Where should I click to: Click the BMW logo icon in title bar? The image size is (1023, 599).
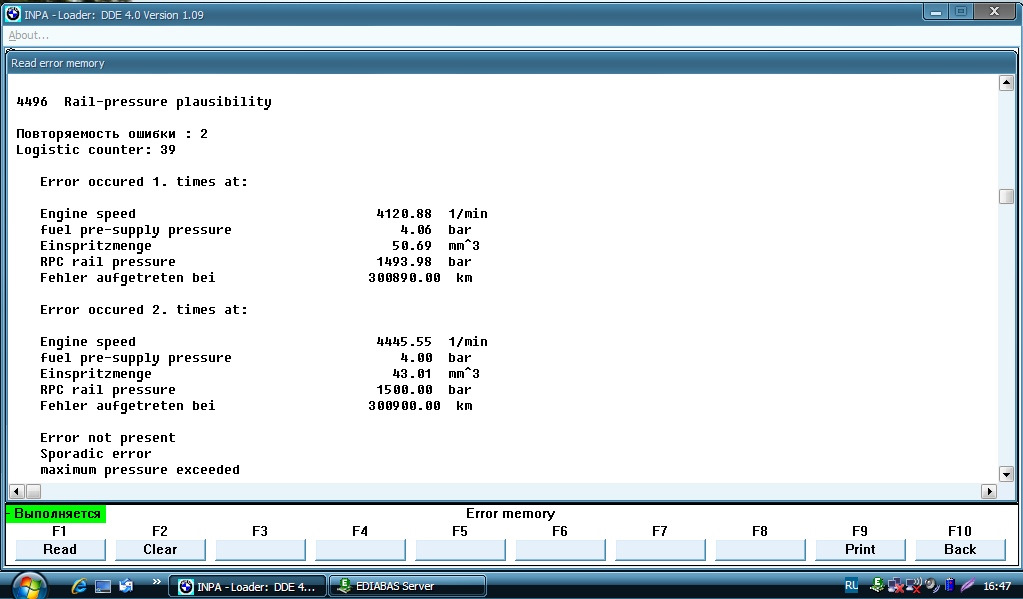point(13,14)
